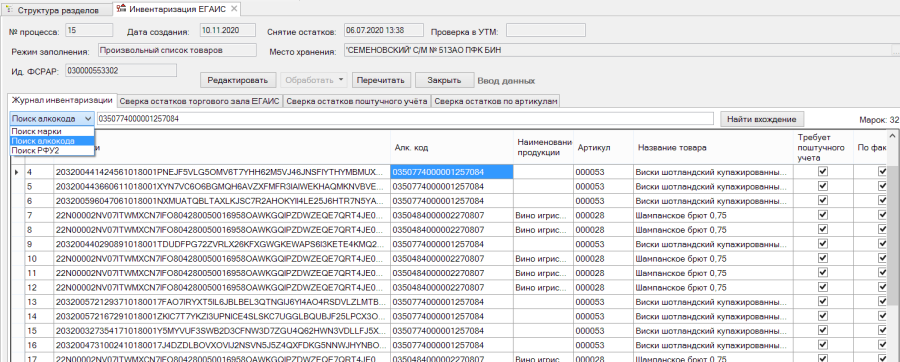Uncheck По факту checkbox in row 5

click(x=883, y=186)
